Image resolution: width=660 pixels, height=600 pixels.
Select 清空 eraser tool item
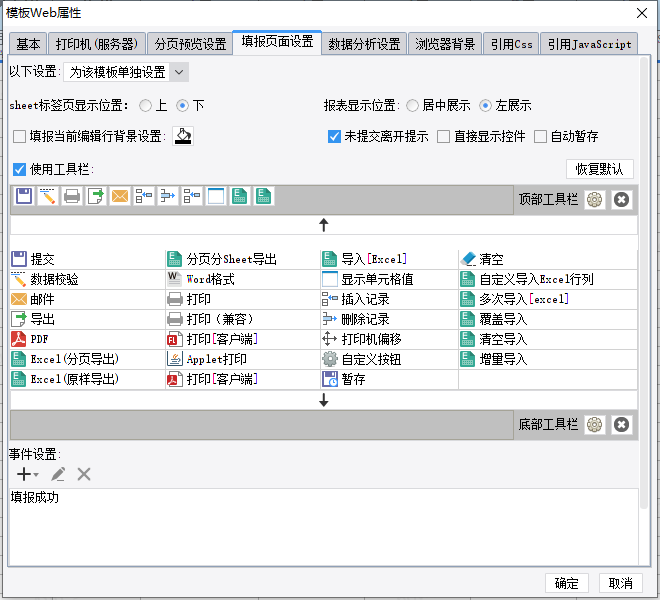548,259
